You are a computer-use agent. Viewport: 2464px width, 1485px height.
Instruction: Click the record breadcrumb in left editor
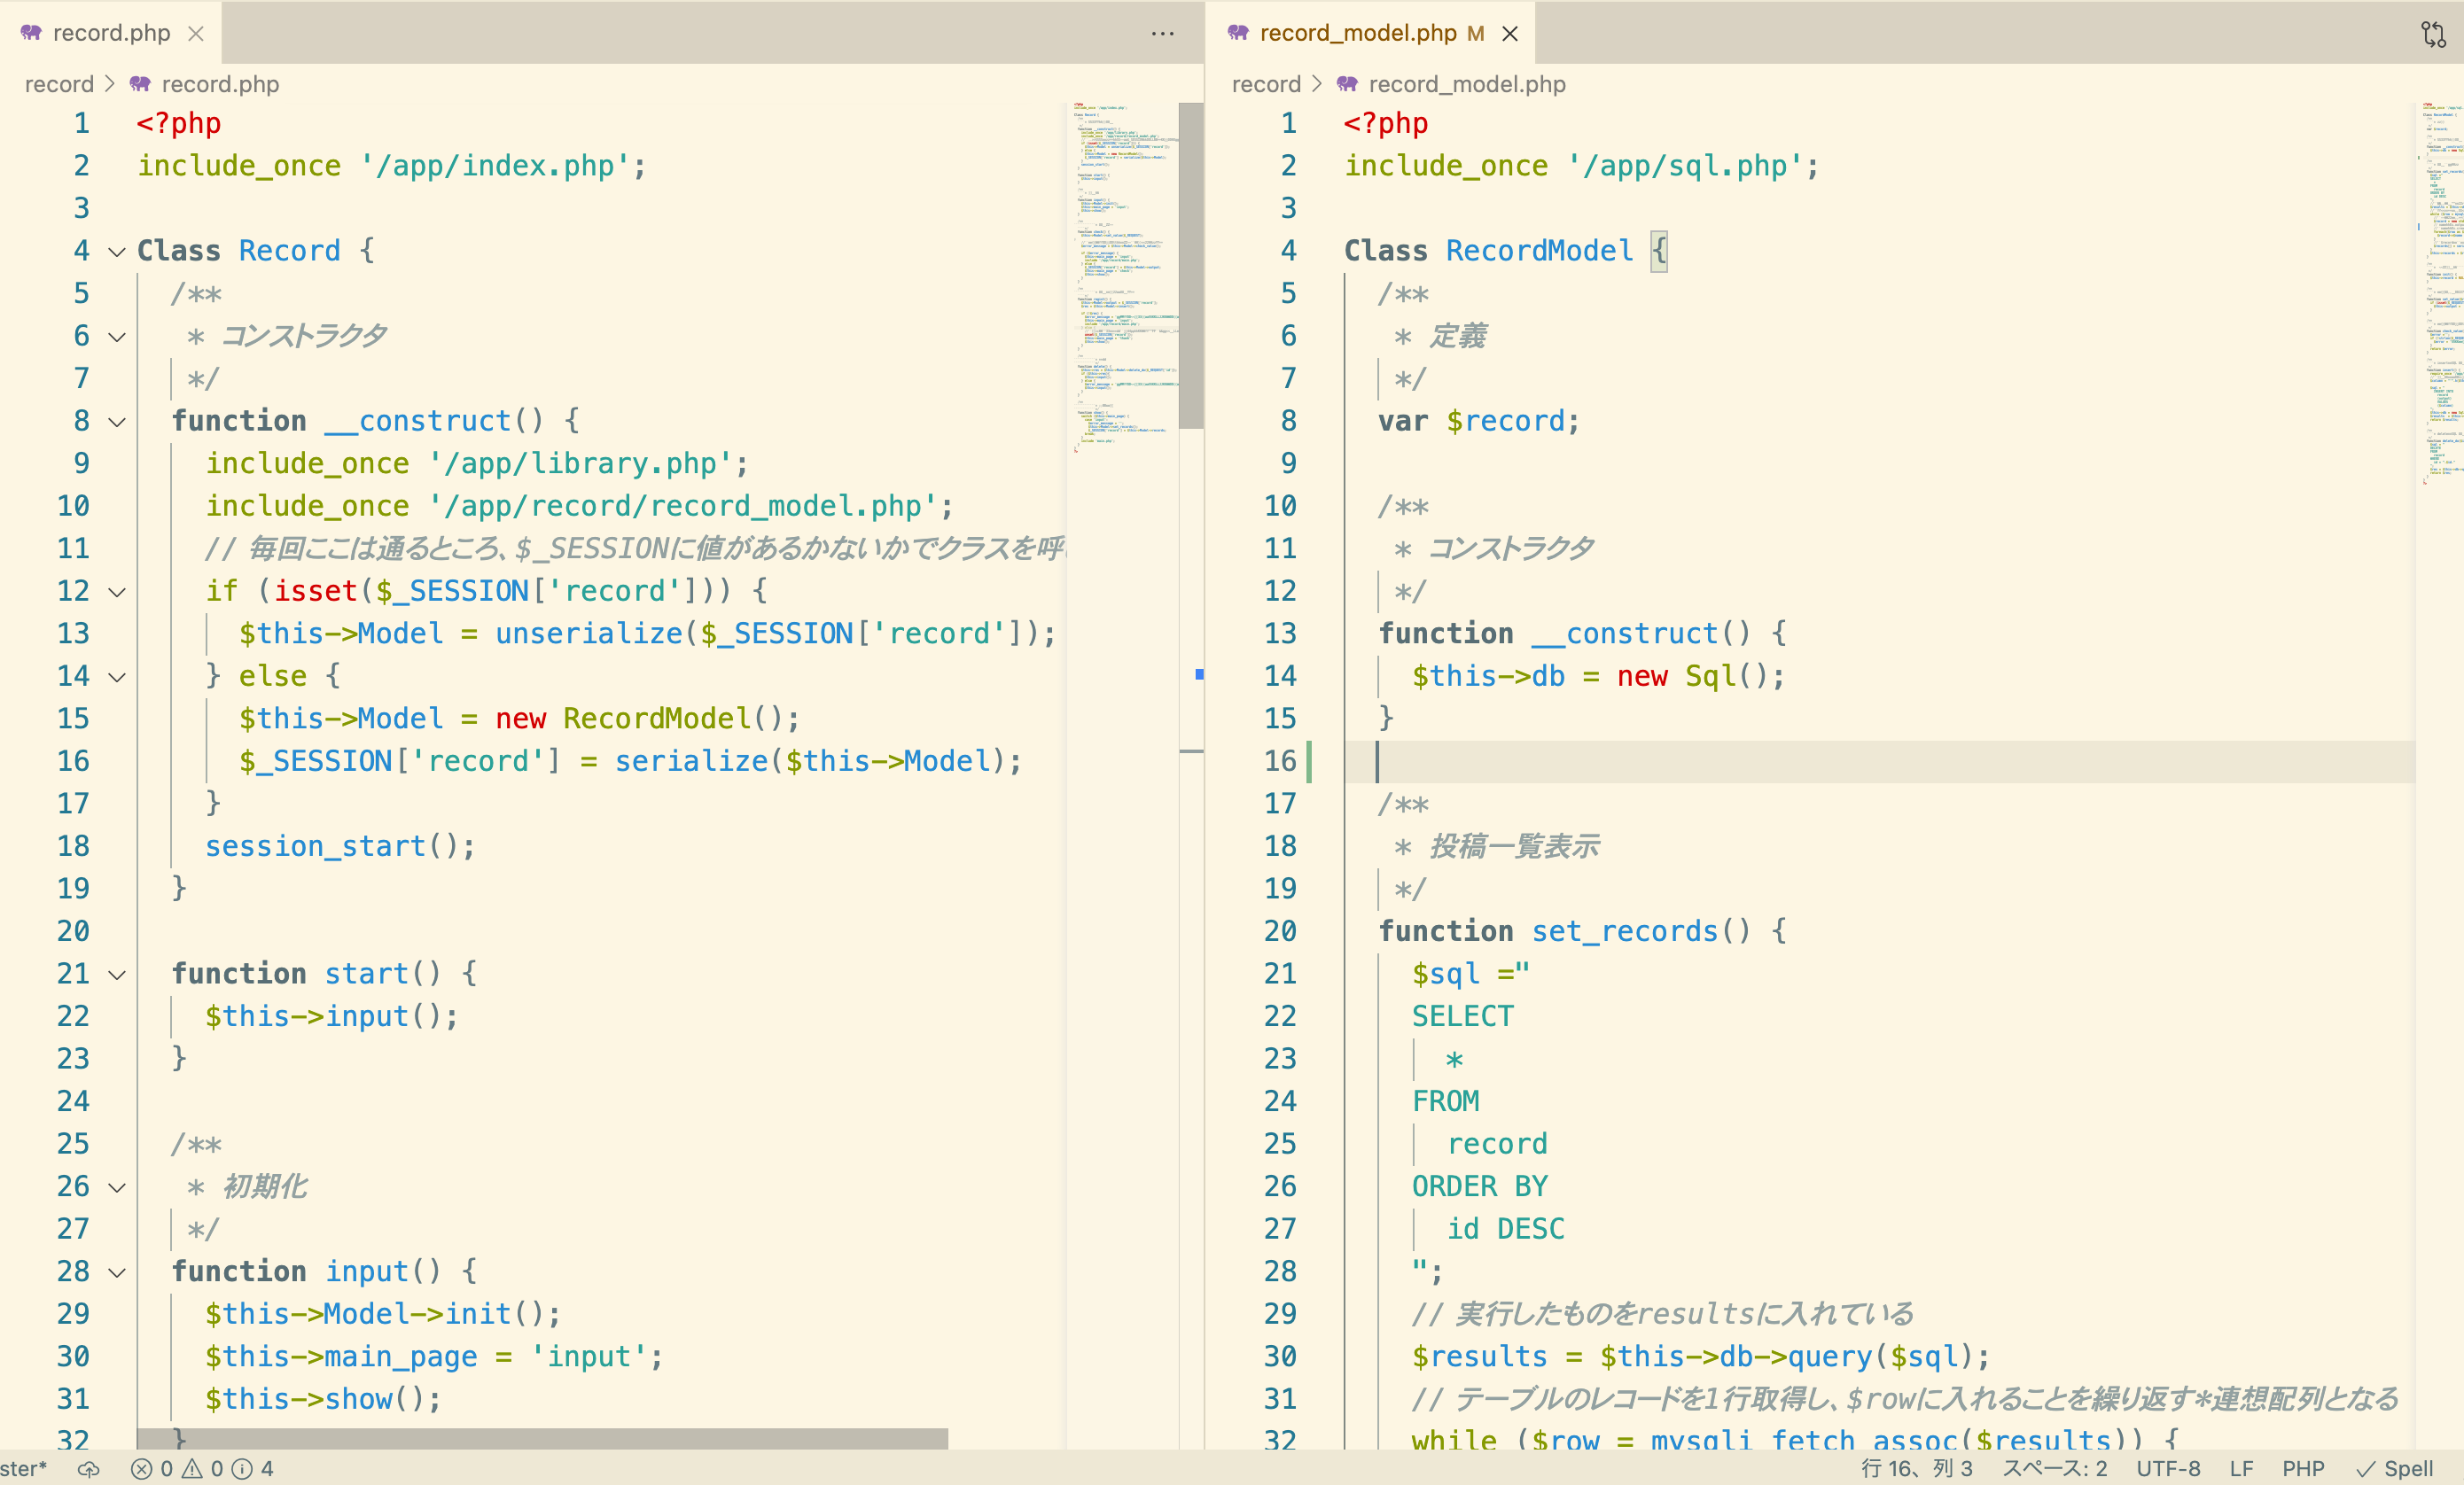(59, 84)
